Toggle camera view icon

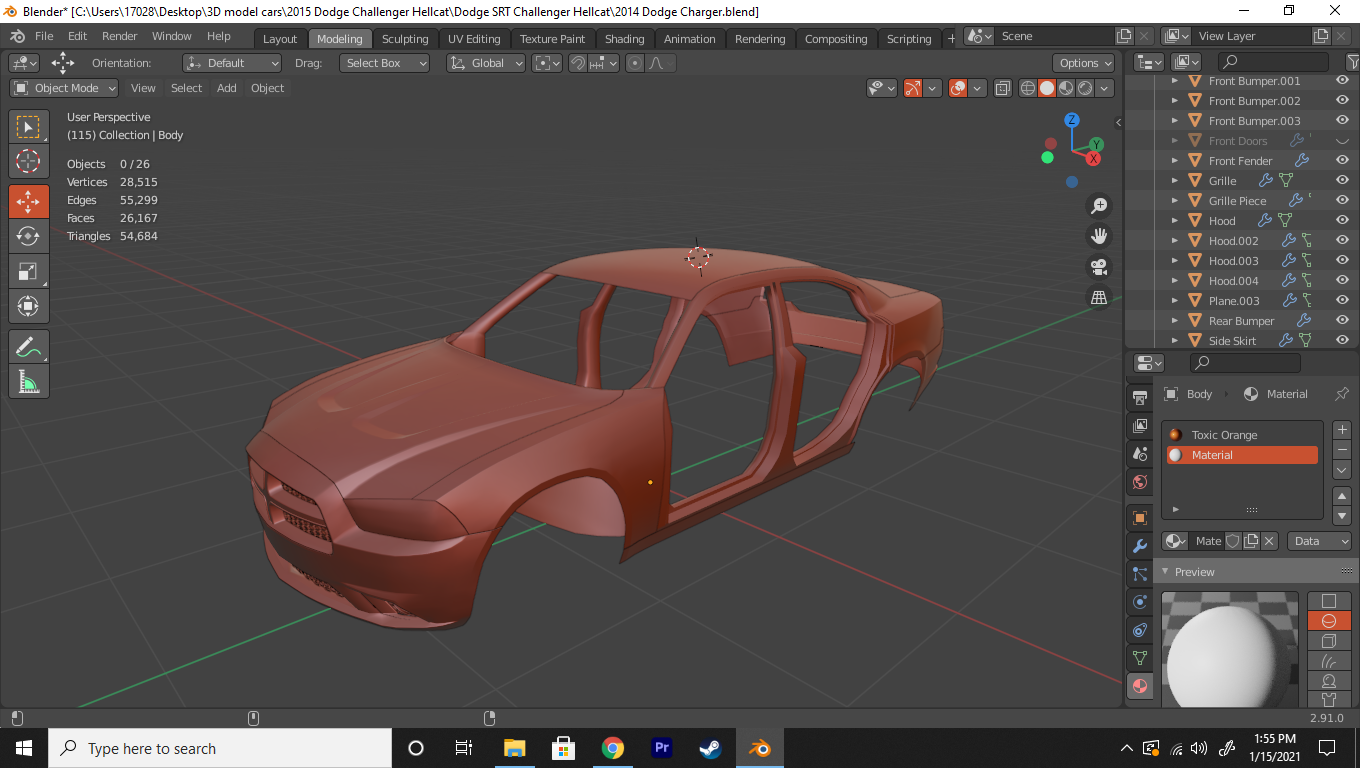[1099, 267]
